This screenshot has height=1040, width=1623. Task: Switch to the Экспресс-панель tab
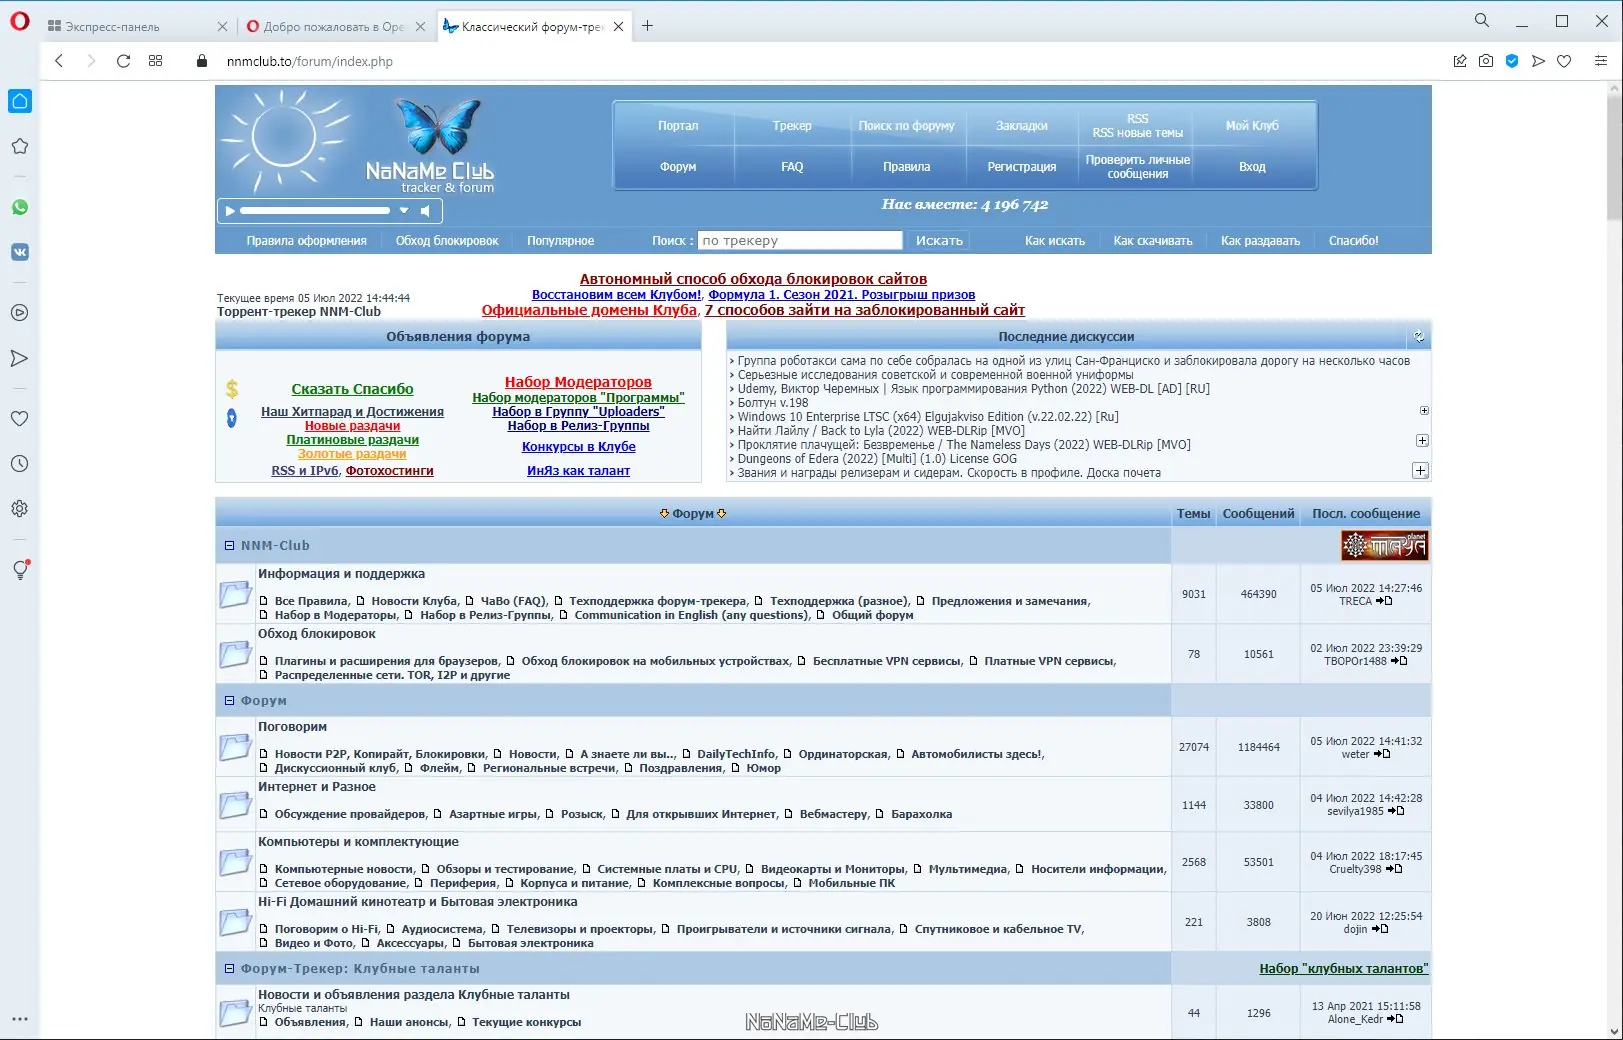136,27
